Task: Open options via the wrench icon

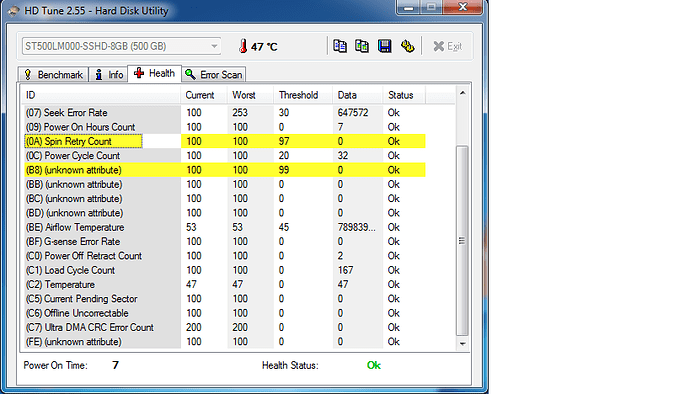Action: pyautogui.click(x=407, y=46)
